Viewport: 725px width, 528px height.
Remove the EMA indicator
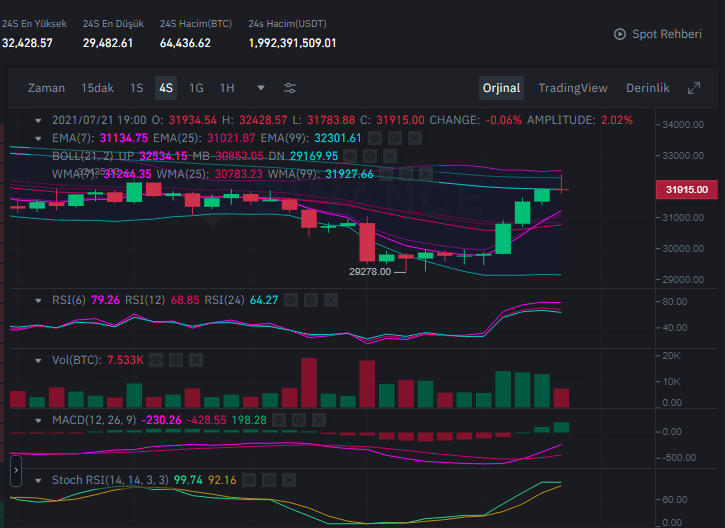pyautogui.click(x=415, y=138)
